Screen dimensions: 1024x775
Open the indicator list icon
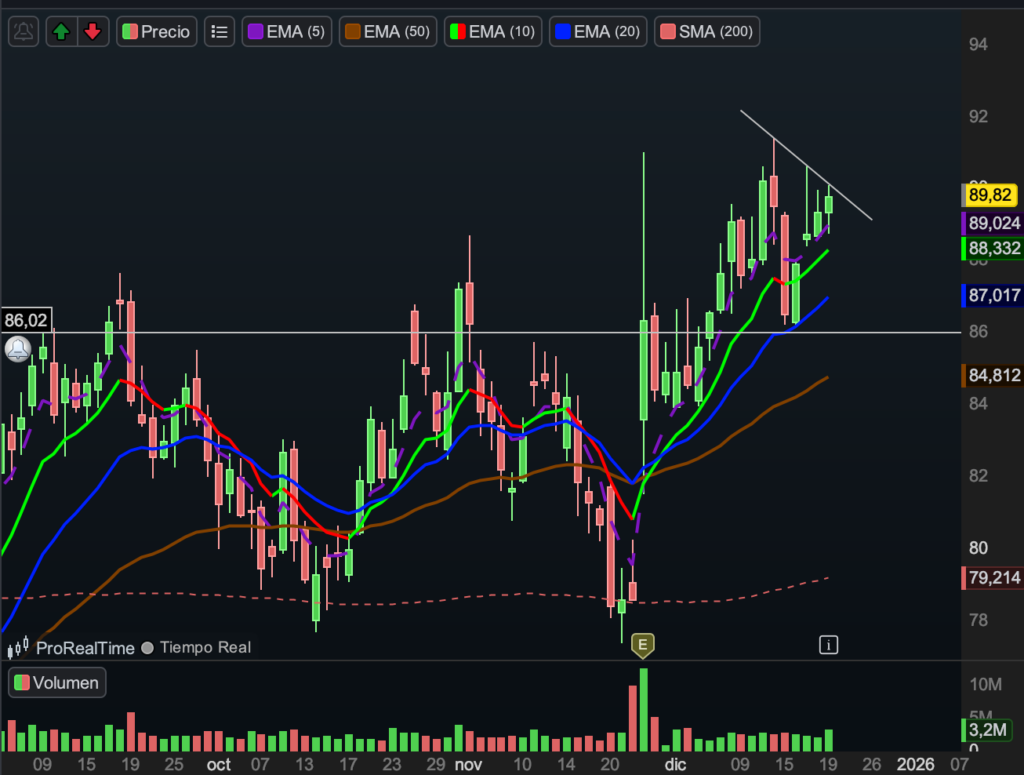(x=219, y=31)
